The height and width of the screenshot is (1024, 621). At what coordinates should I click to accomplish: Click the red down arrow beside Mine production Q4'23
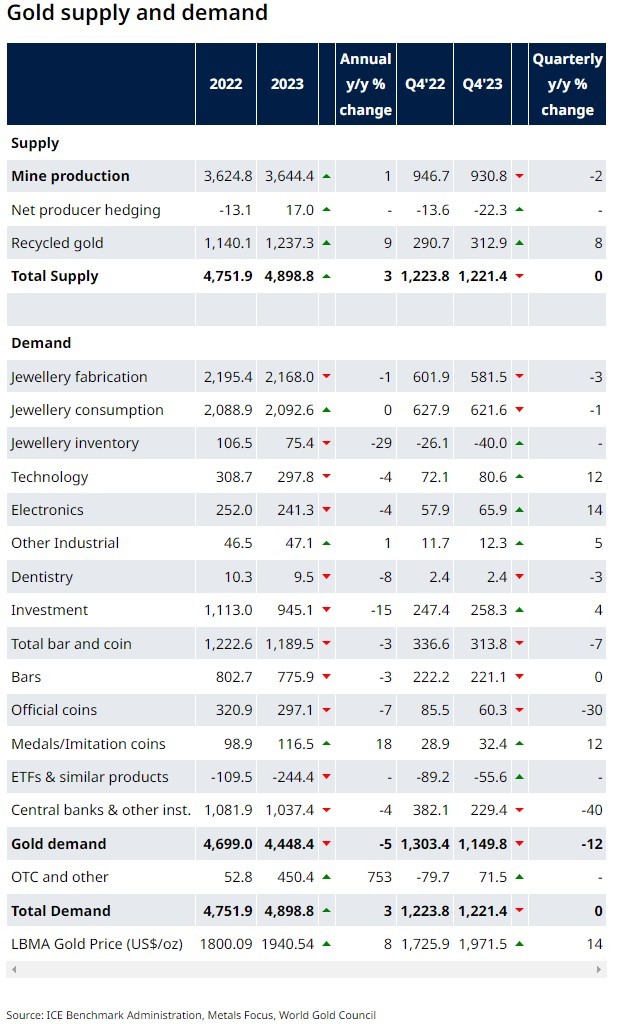[x=520, y=176]
